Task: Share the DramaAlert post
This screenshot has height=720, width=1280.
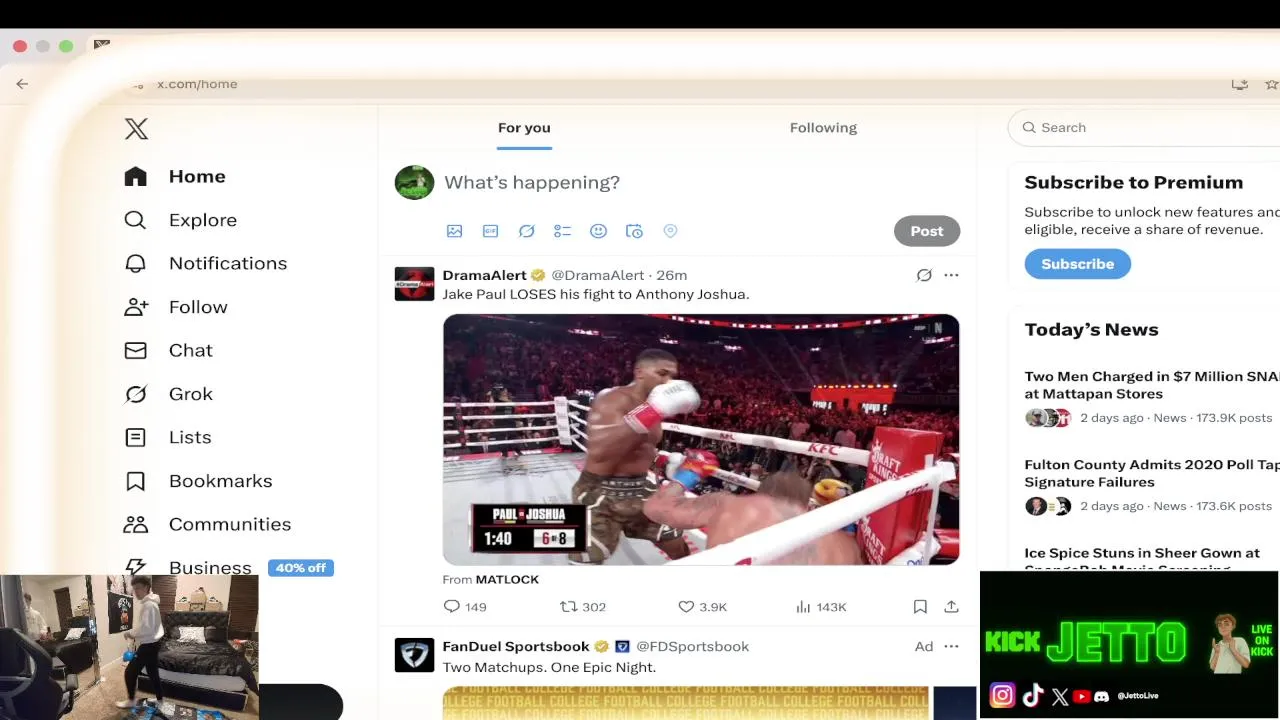Action: 951,607
